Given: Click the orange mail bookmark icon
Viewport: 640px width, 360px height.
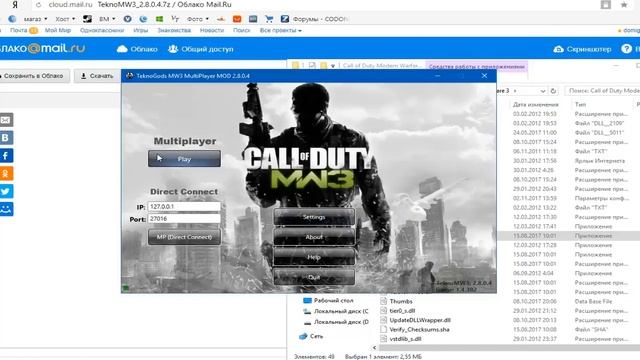Looking at the screenshot, I should tap(237, 19).
